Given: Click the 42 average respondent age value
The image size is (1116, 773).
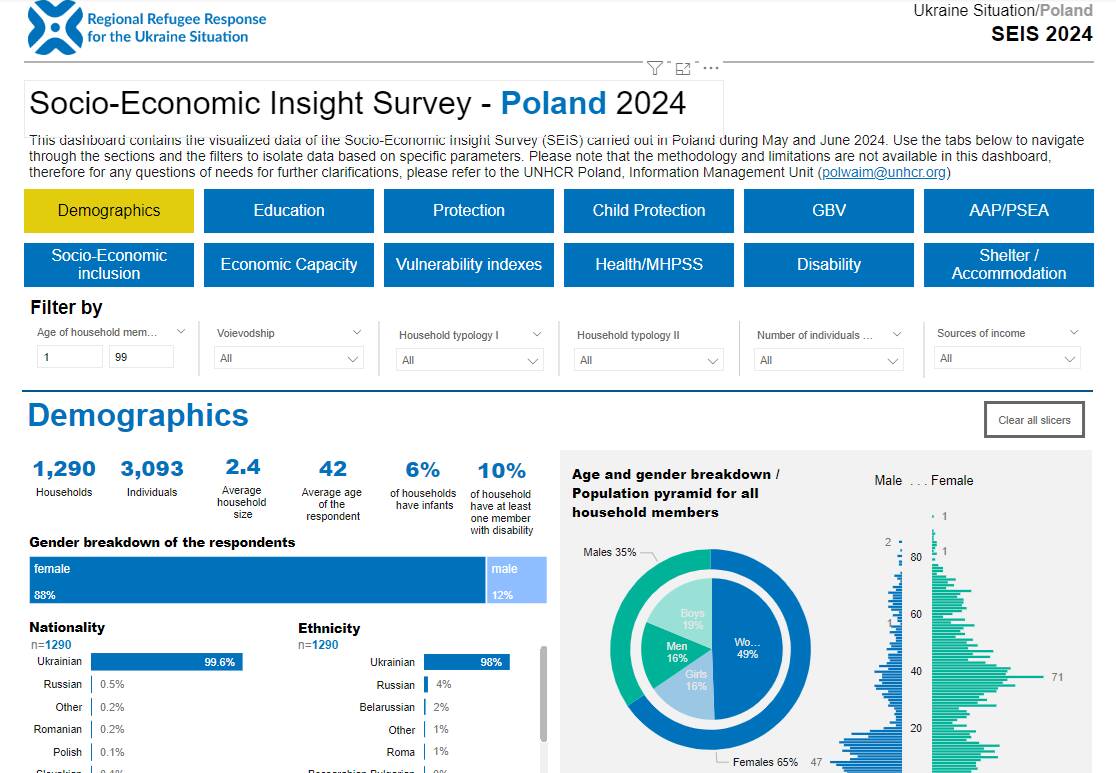Looking at the screenshot, I should tap(333, 468).
